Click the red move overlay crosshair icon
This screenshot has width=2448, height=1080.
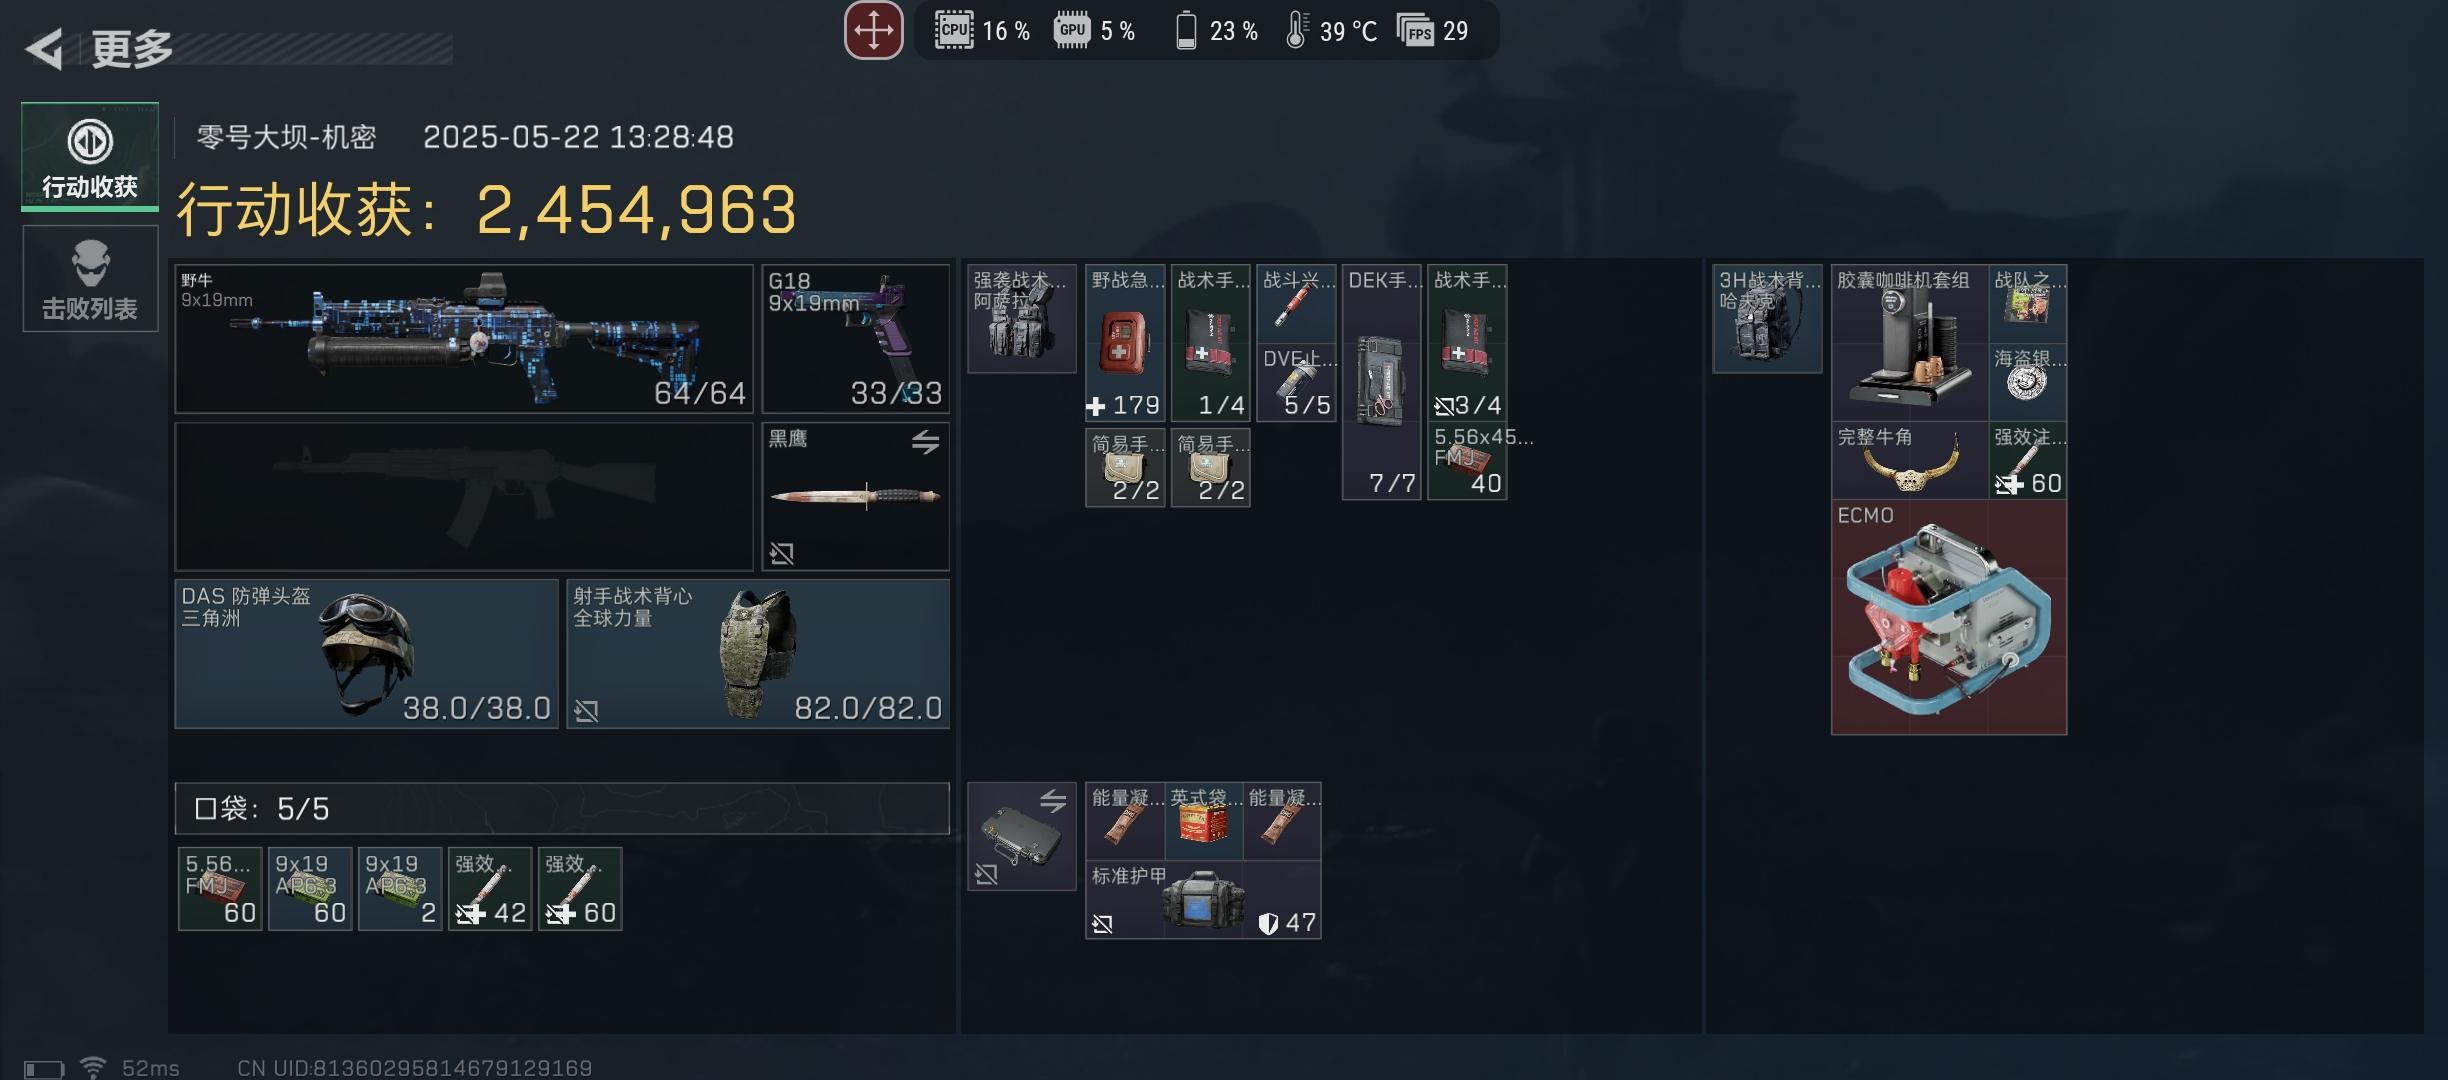(x=873, y=30)
